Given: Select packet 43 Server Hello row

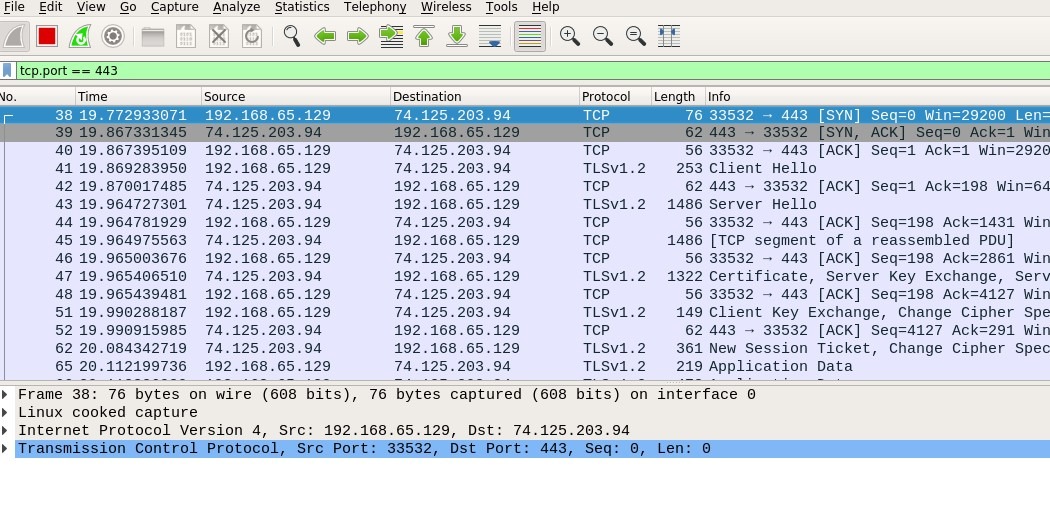Looking at the screenshot, I should [x=525, y=205].
